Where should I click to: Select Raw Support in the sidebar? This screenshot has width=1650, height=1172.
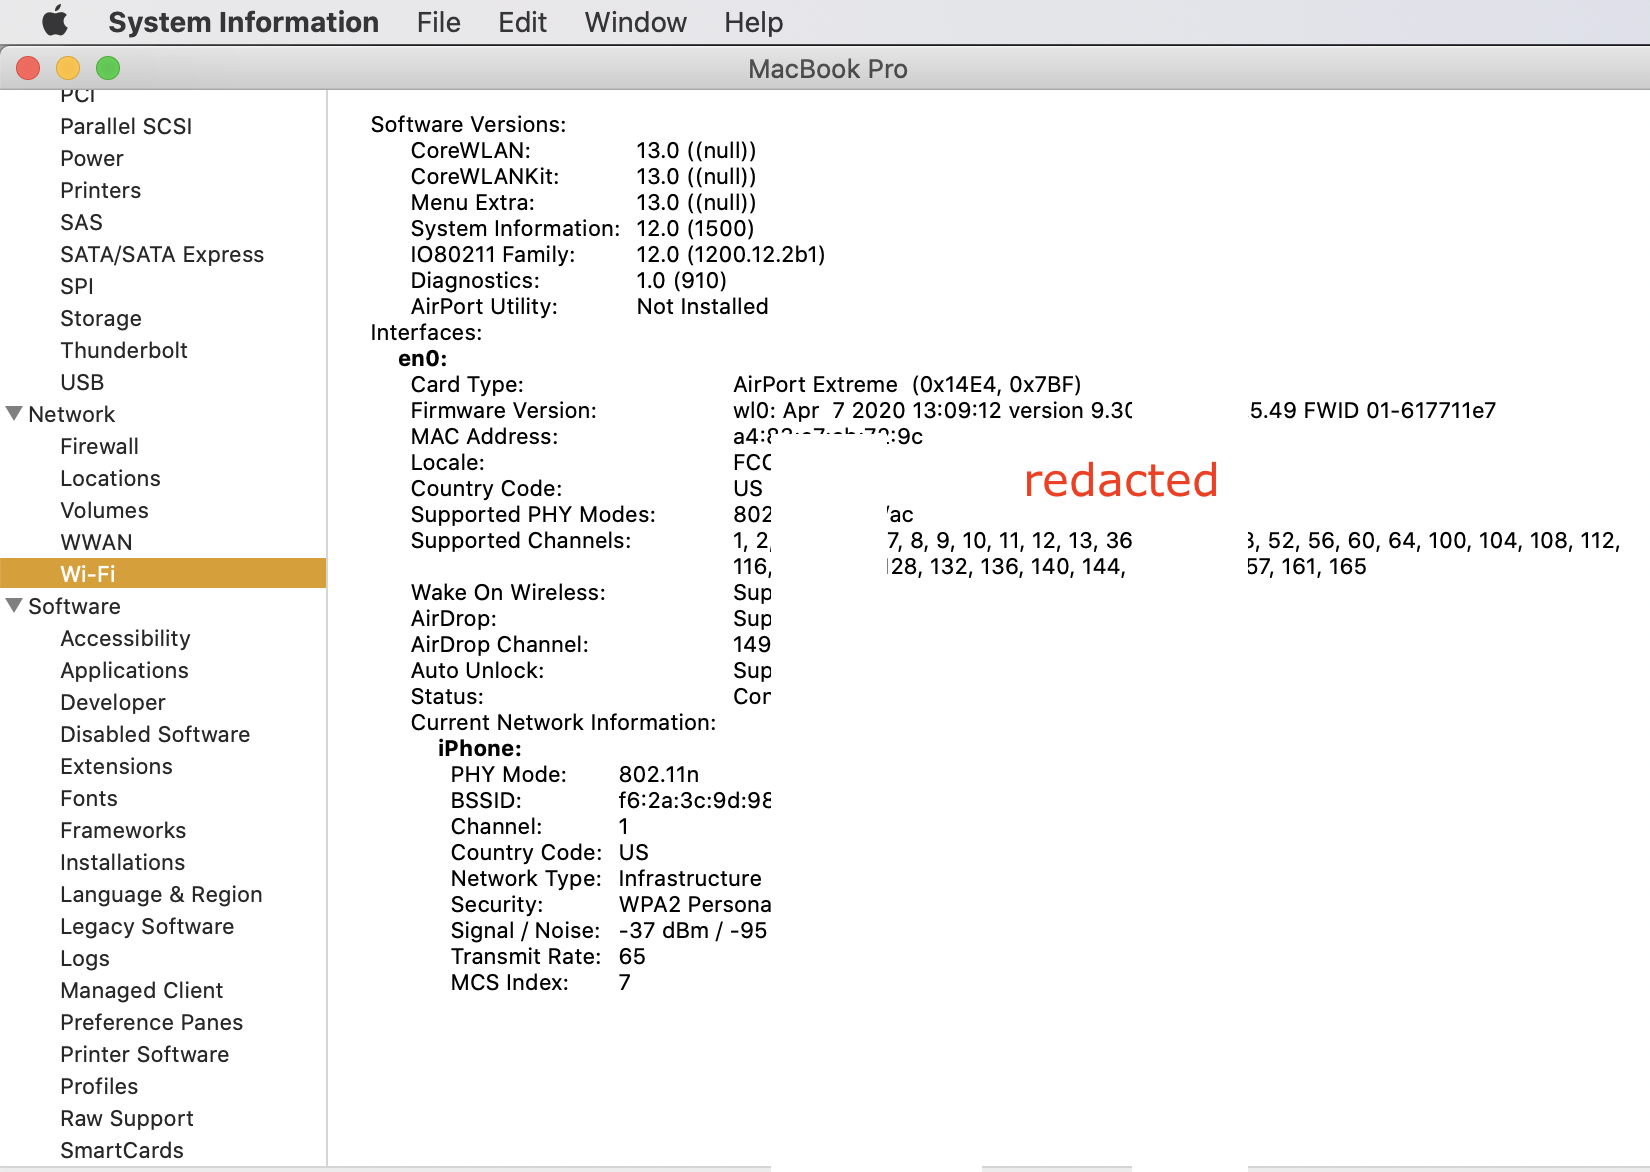point(127,1118)
